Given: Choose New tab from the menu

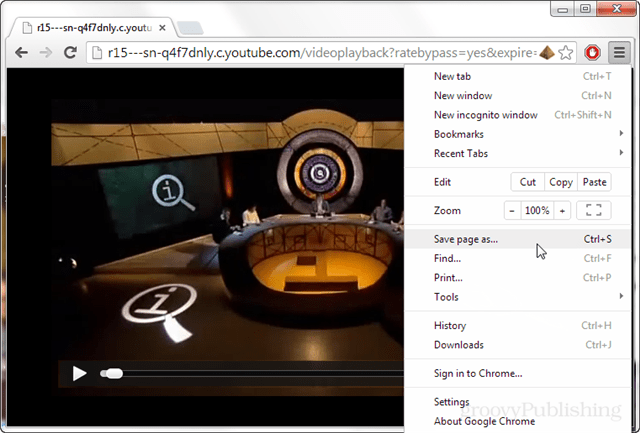Looking at the screenshot, I should (x=517, y=76).
